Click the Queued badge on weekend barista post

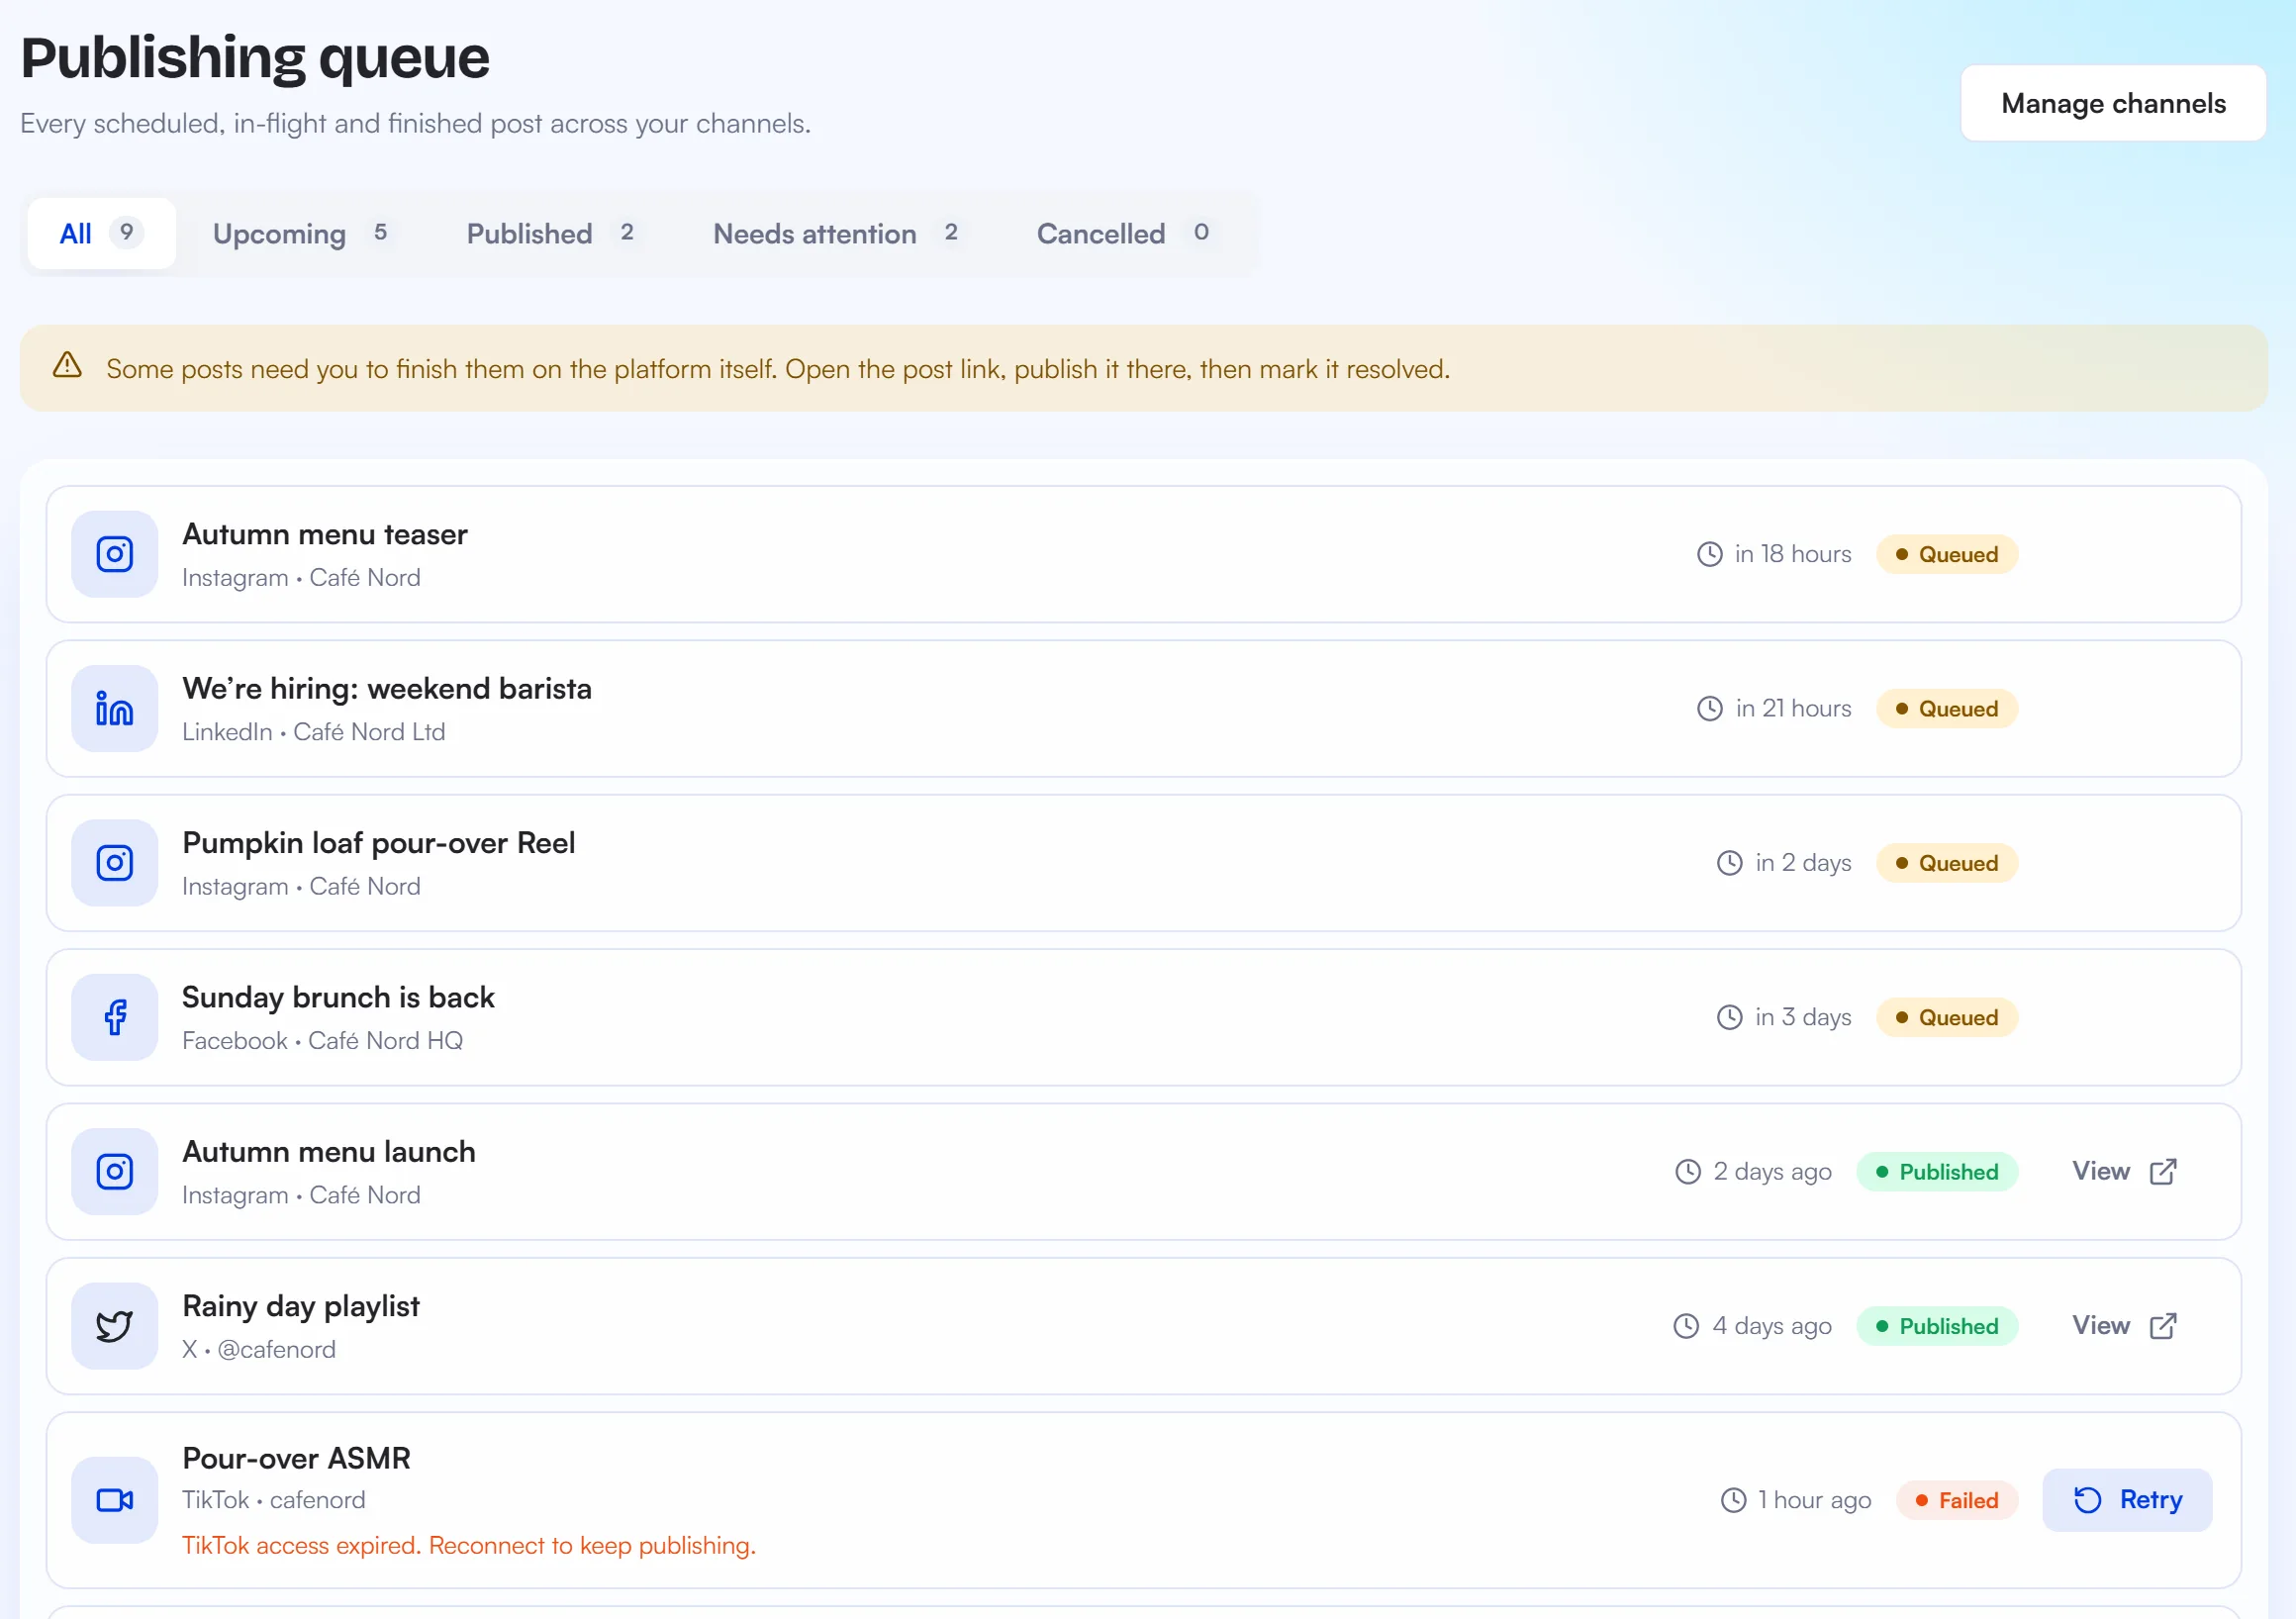click(x=1947, y=709)
